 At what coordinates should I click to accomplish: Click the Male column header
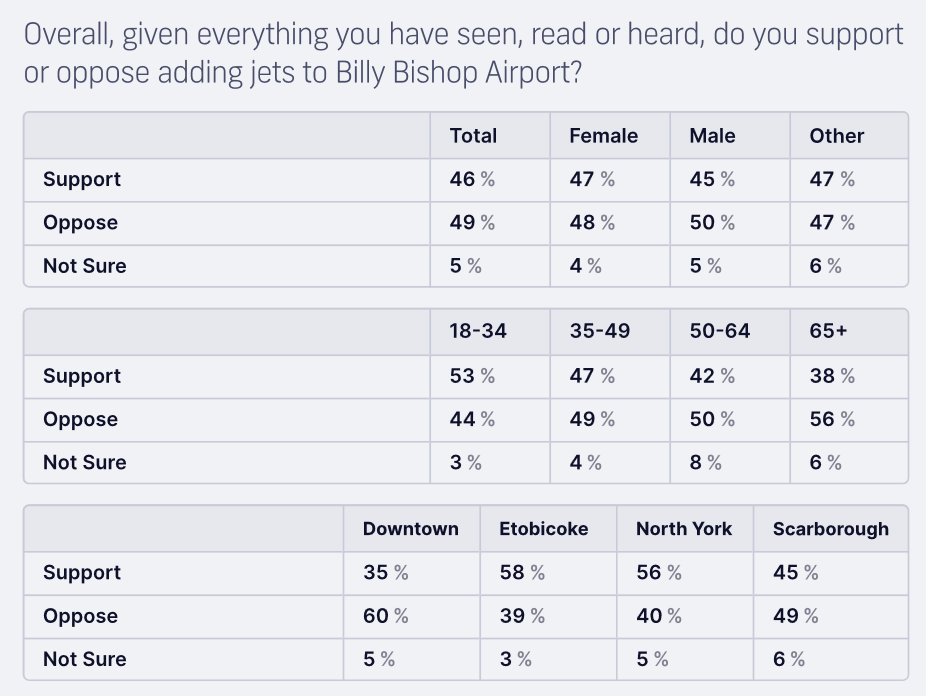[712, 136]
